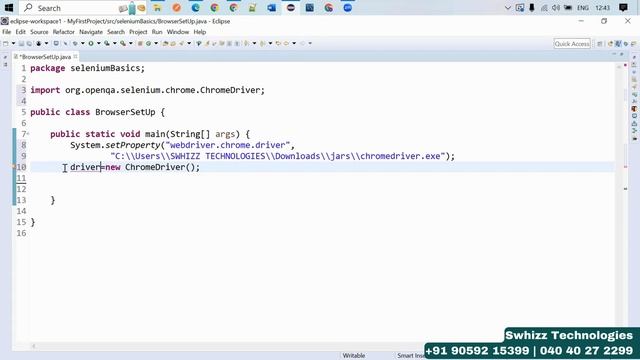
Task: Open the Edit menu
Action: 20,32
